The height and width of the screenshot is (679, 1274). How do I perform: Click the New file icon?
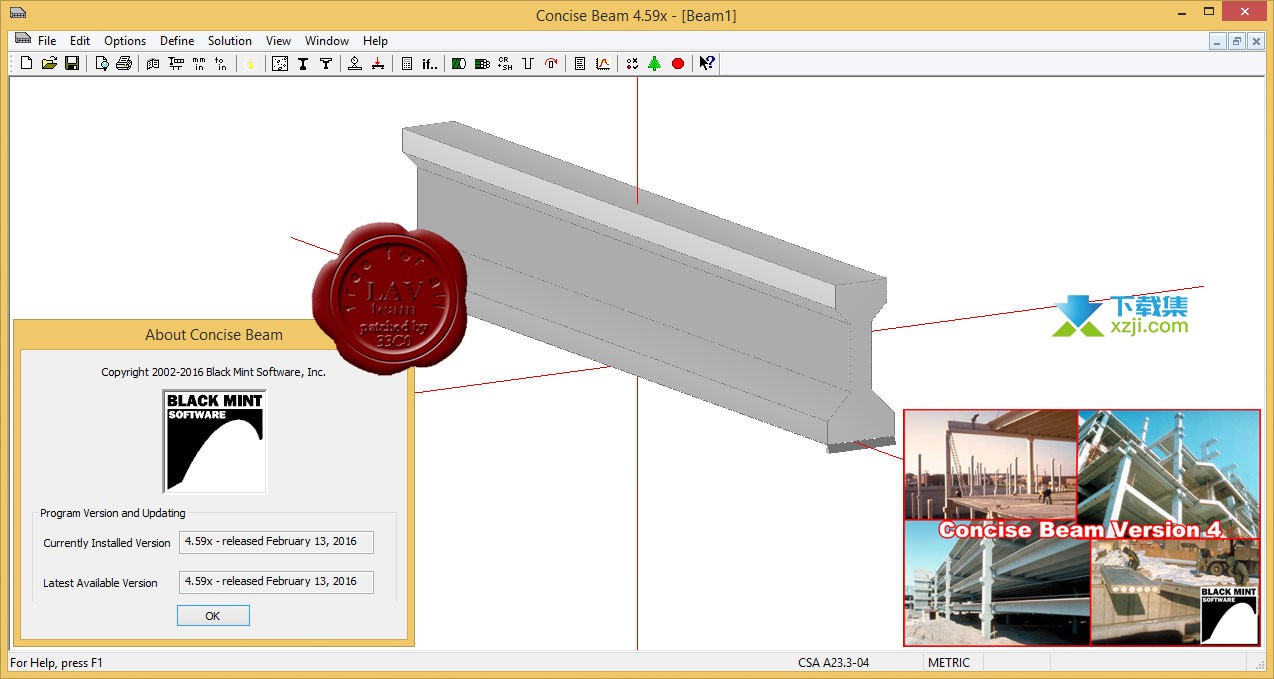(x=27, y=64)
